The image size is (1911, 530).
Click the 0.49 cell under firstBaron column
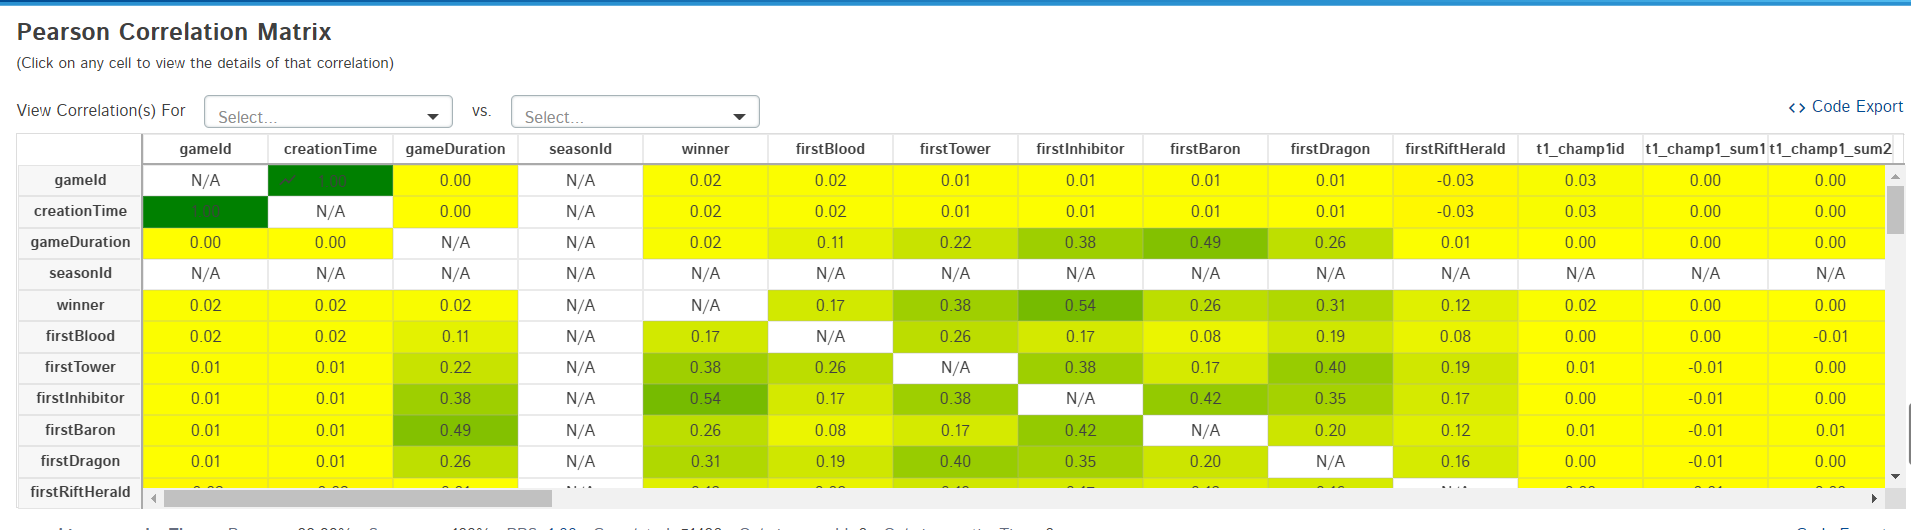1205,242
